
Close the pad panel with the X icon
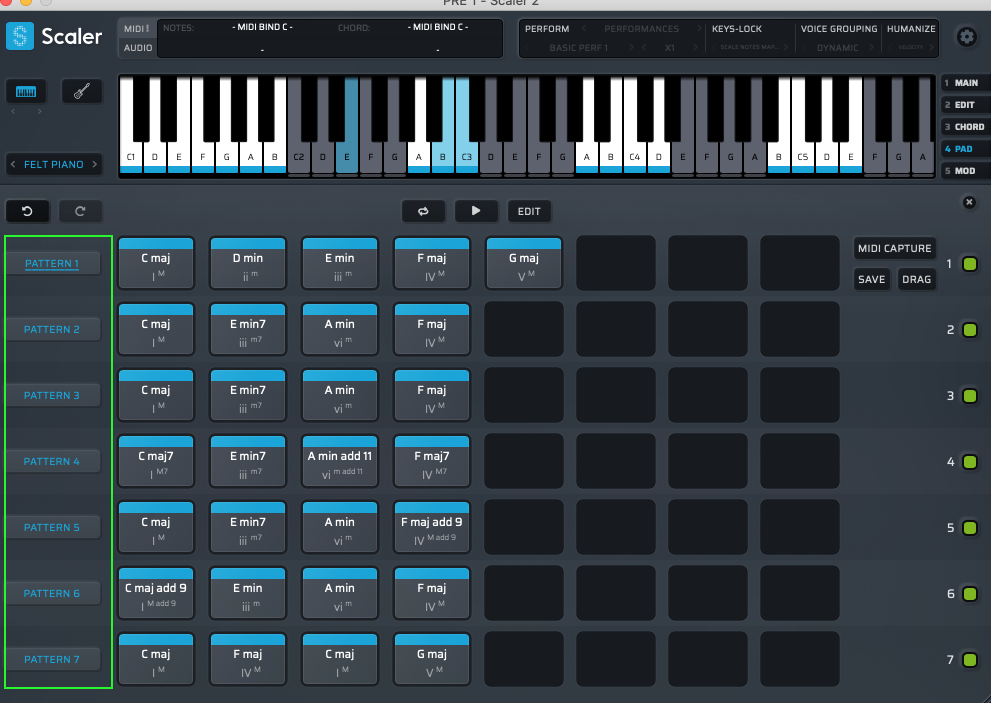(x=969, y=202)
